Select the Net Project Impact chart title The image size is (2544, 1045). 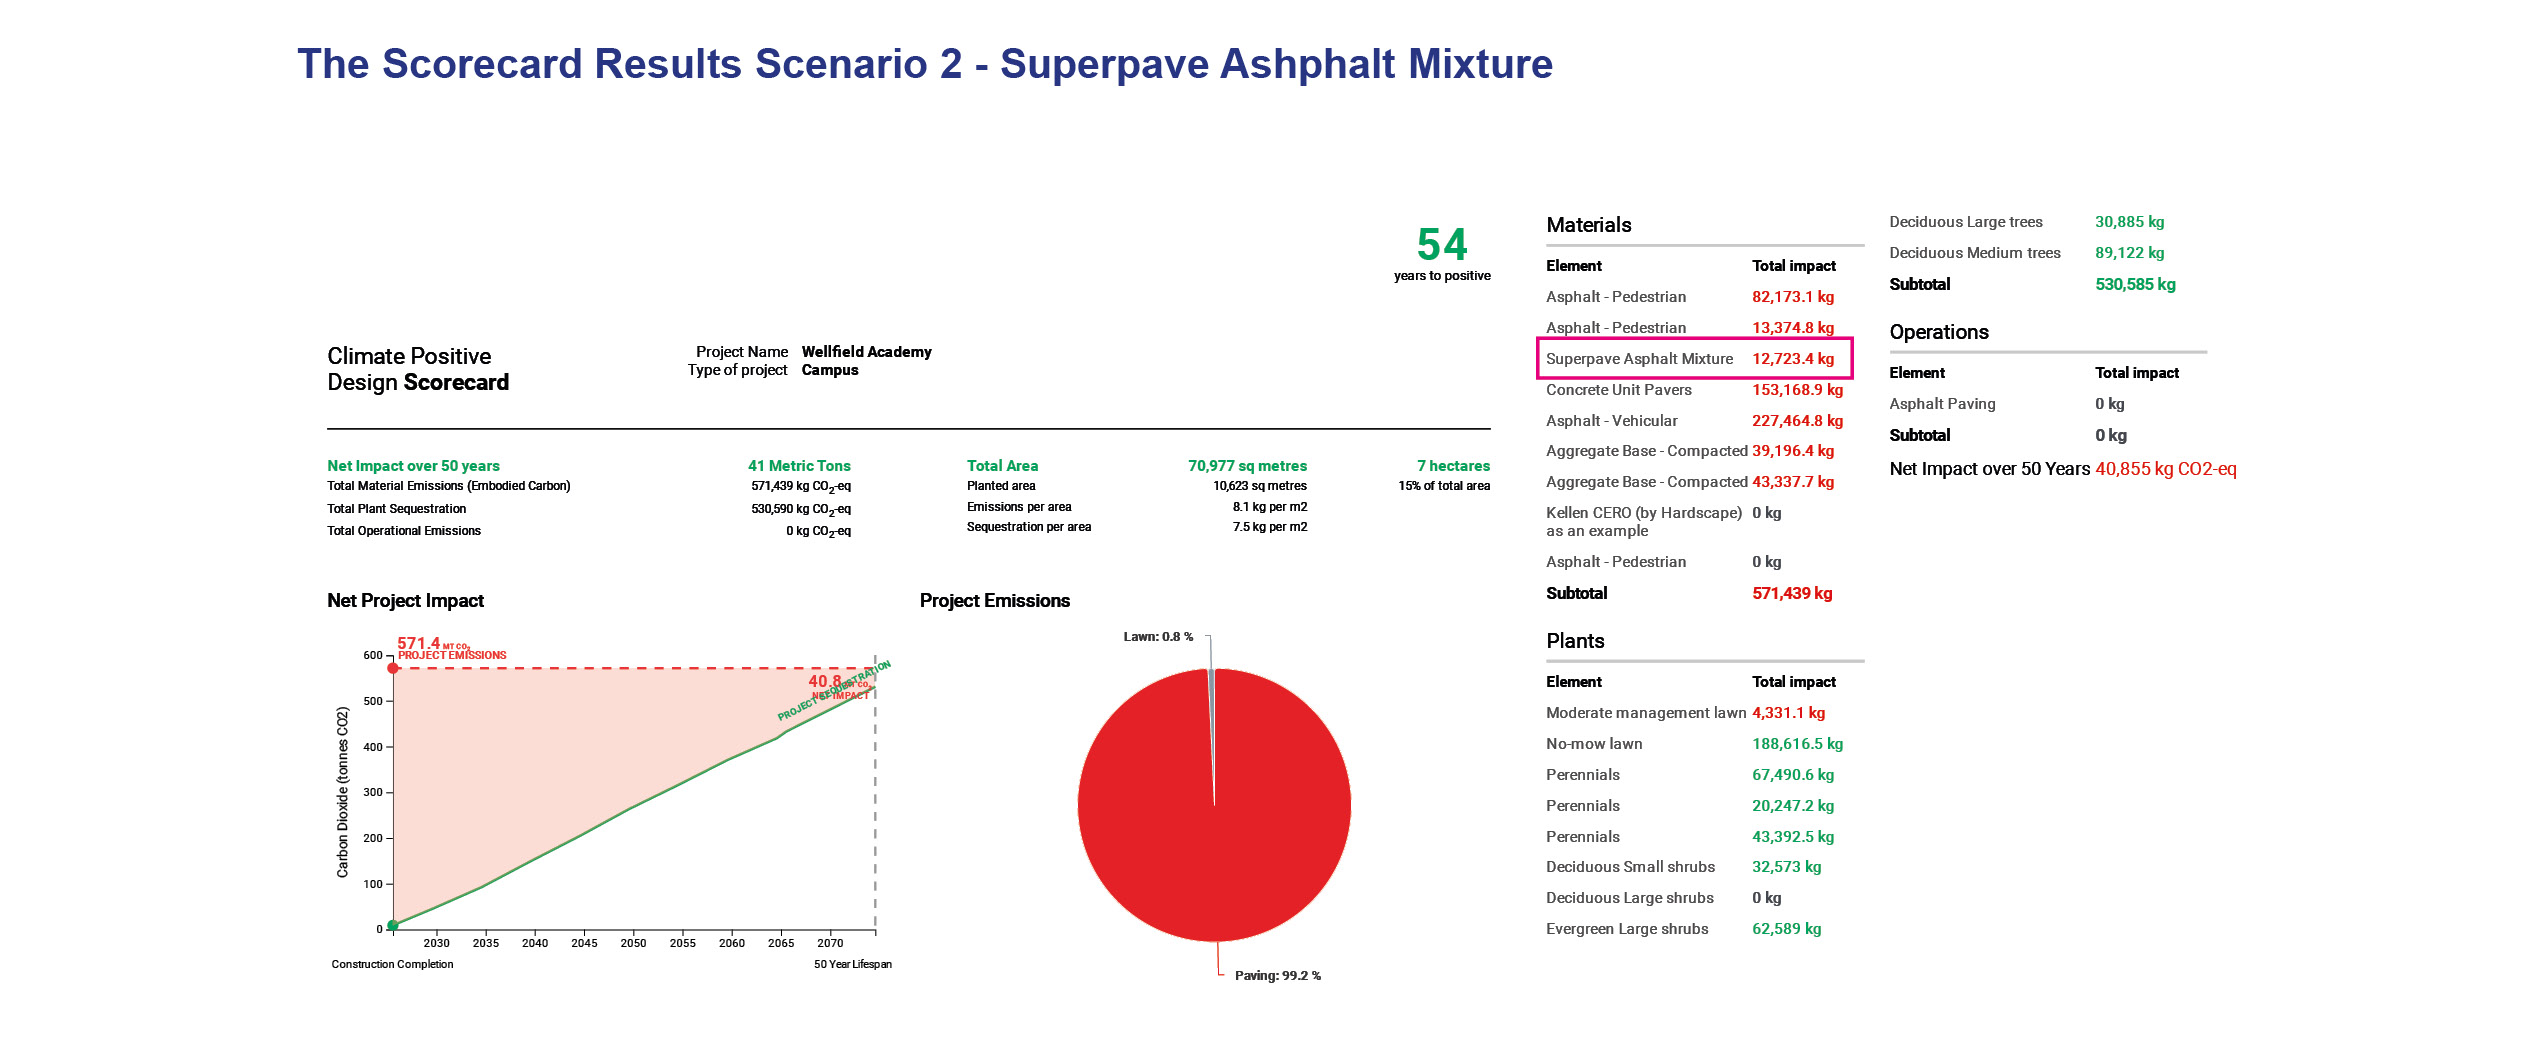click(x=405, y=601)
